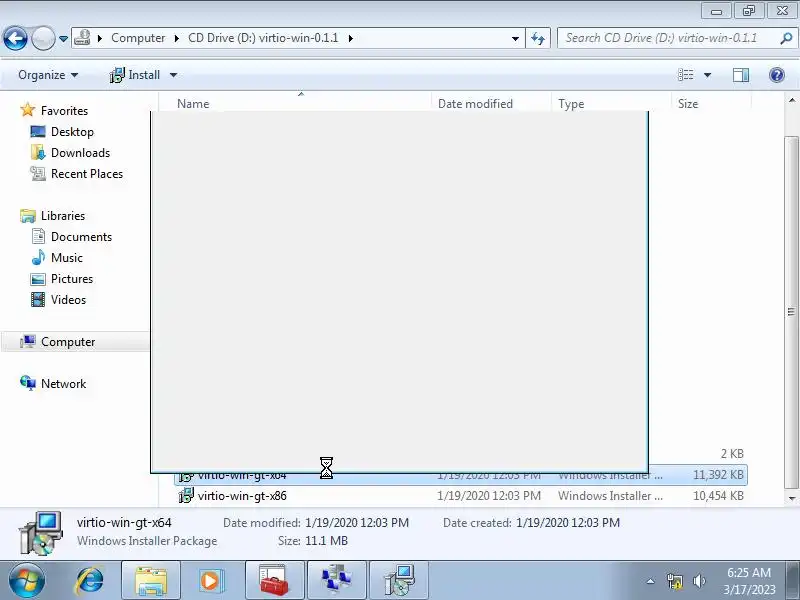Click the drive icon in the address bar
Screen dimensions: 800x600
[x=82, y=38]
